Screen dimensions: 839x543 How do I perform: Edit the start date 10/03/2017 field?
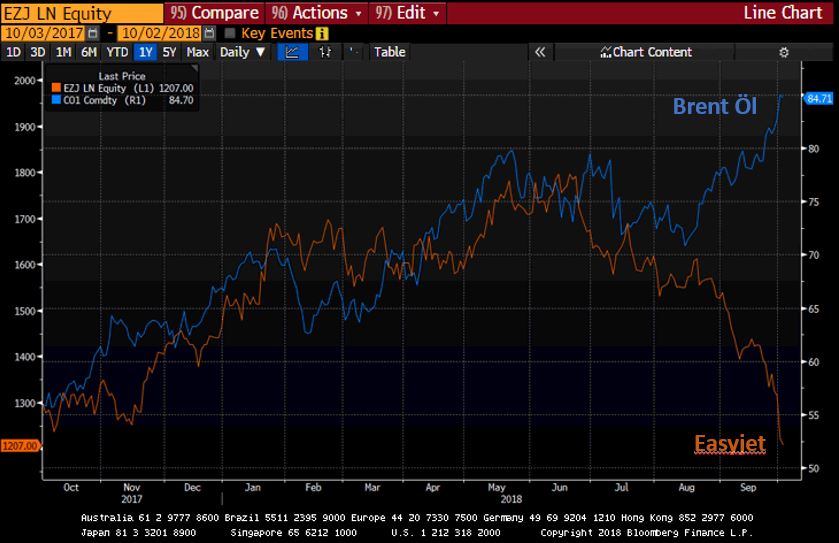tap(44, 33)
